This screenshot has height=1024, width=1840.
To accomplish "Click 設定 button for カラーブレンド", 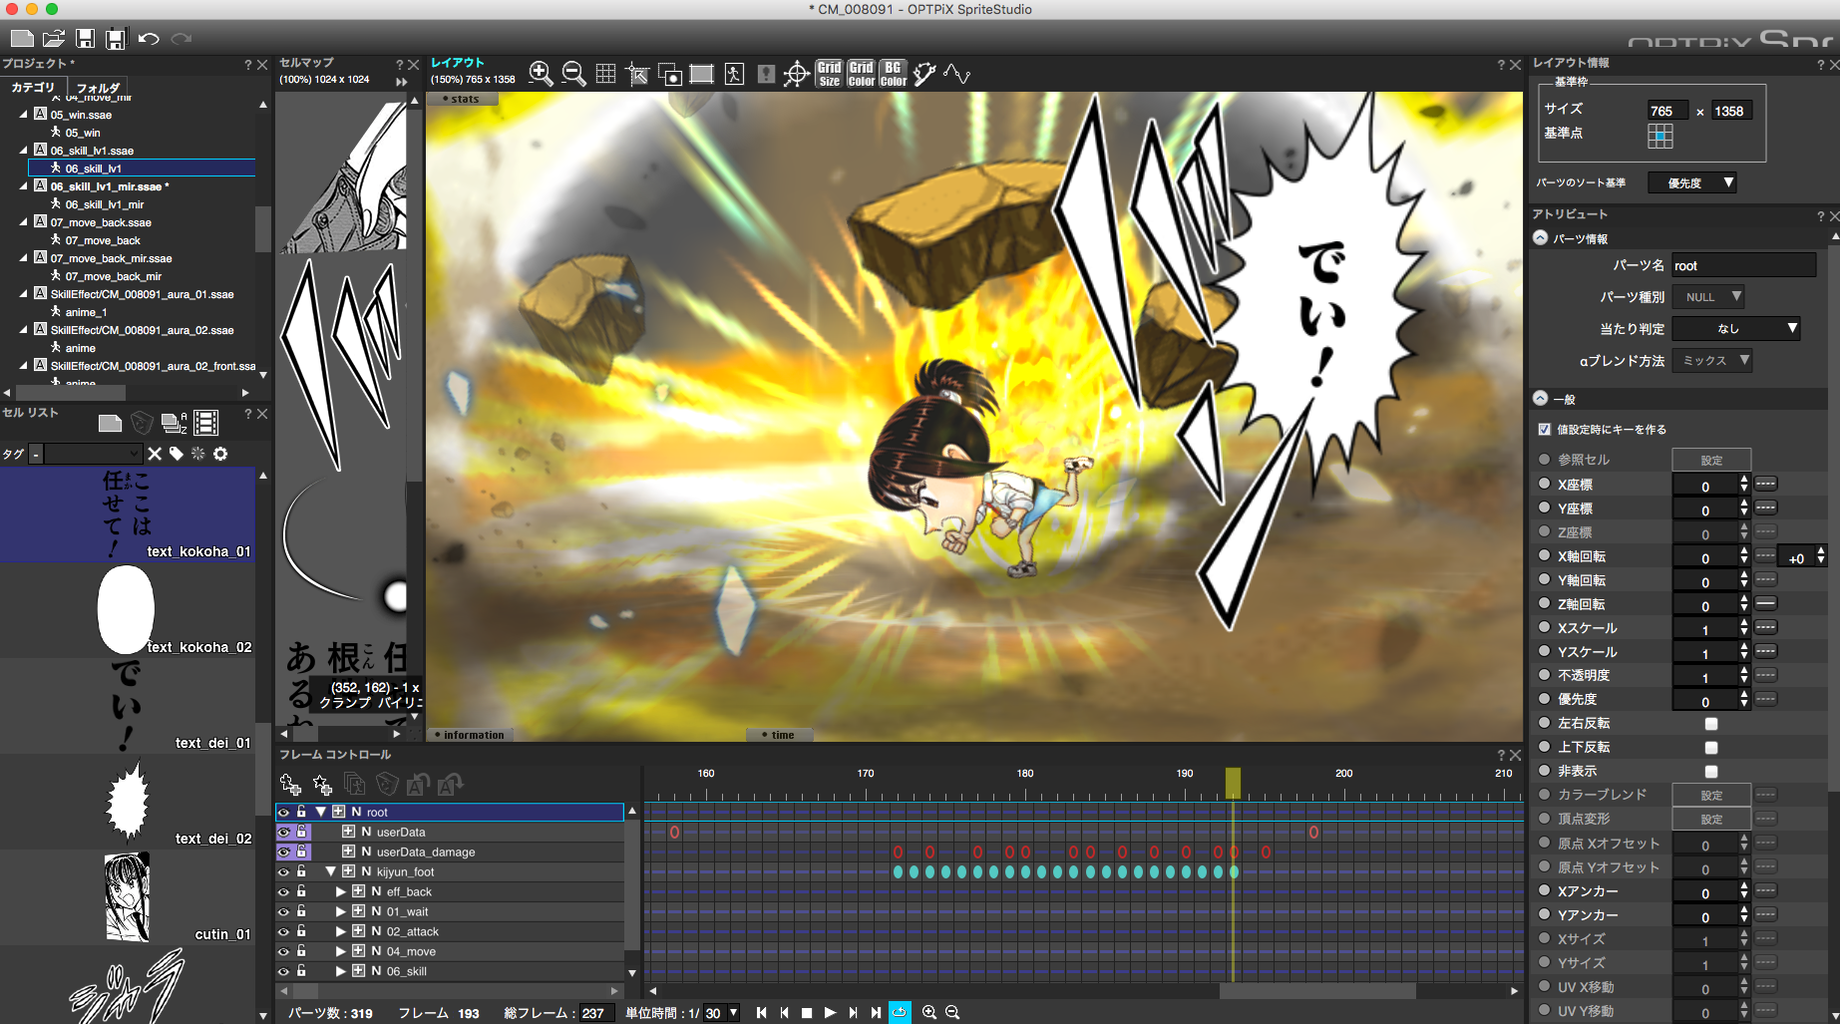I will tap(1711, 795).
